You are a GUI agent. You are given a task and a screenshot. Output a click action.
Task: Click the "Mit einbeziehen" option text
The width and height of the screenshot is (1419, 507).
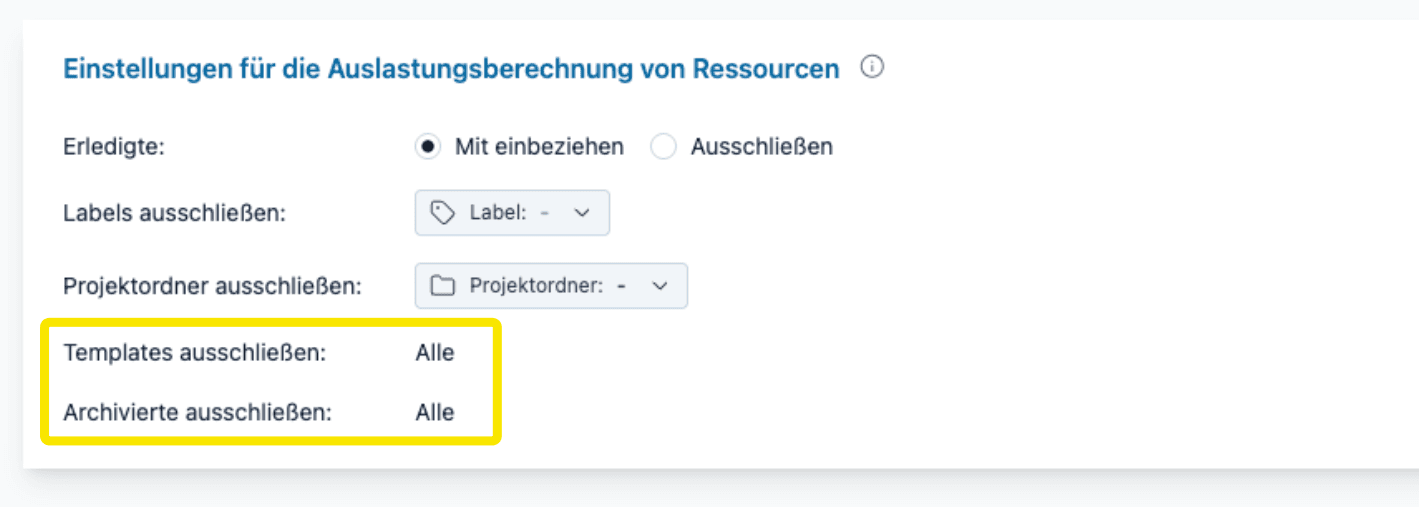click(539, 147)
